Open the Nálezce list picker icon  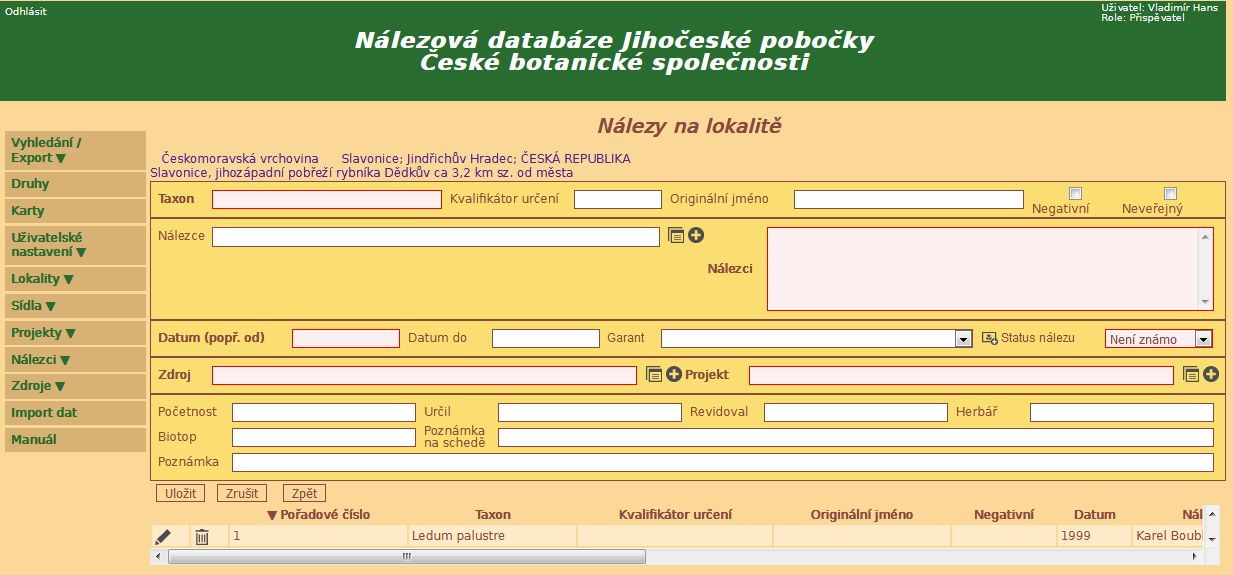point(676,236)
